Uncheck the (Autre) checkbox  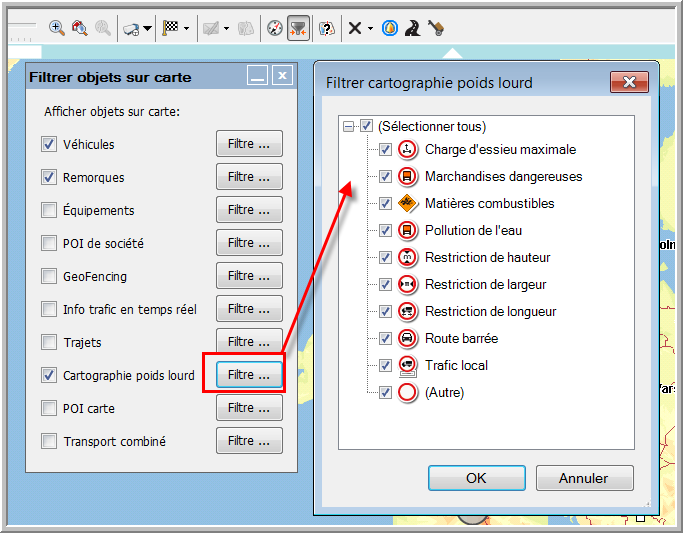pyautogui.click(x=385, y=393)
